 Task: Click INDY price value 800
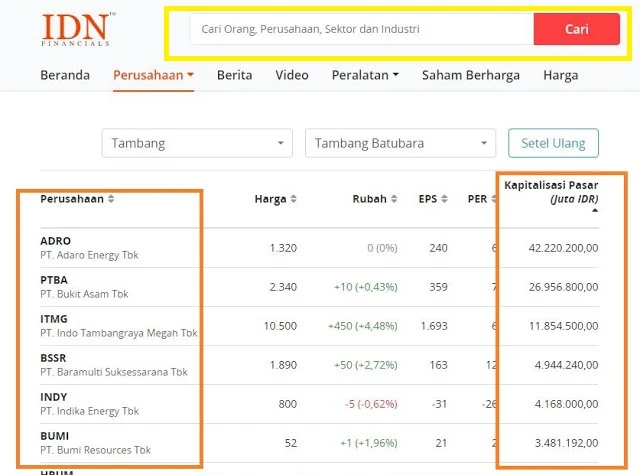click(288, 404)
